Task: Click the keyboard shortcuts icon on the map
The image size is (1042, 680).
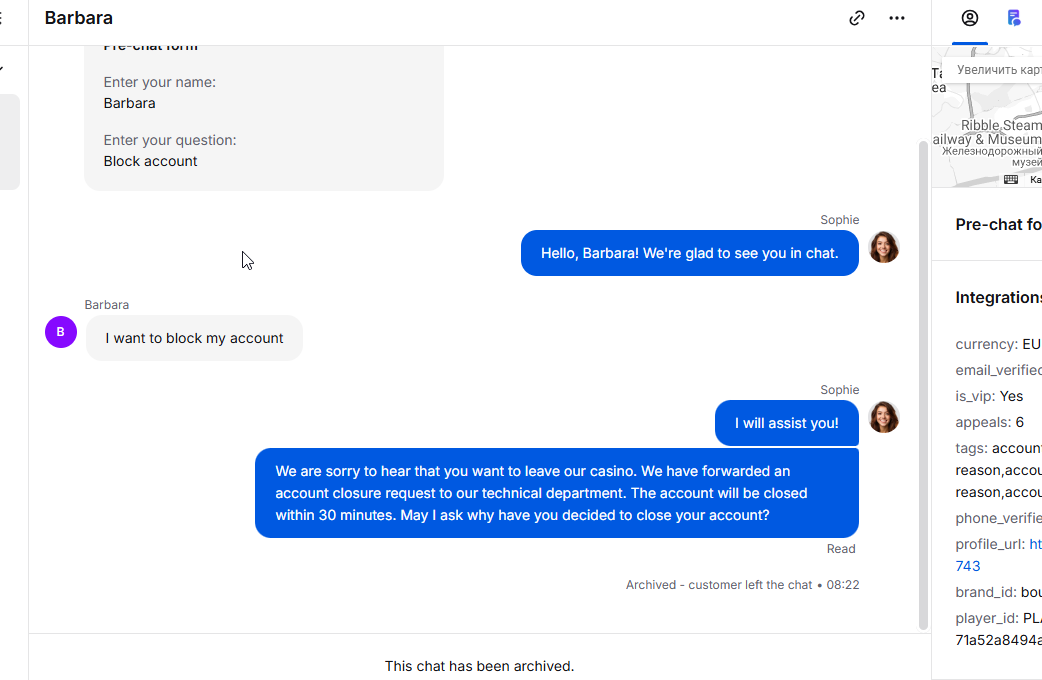Action: click(1011, 180)
